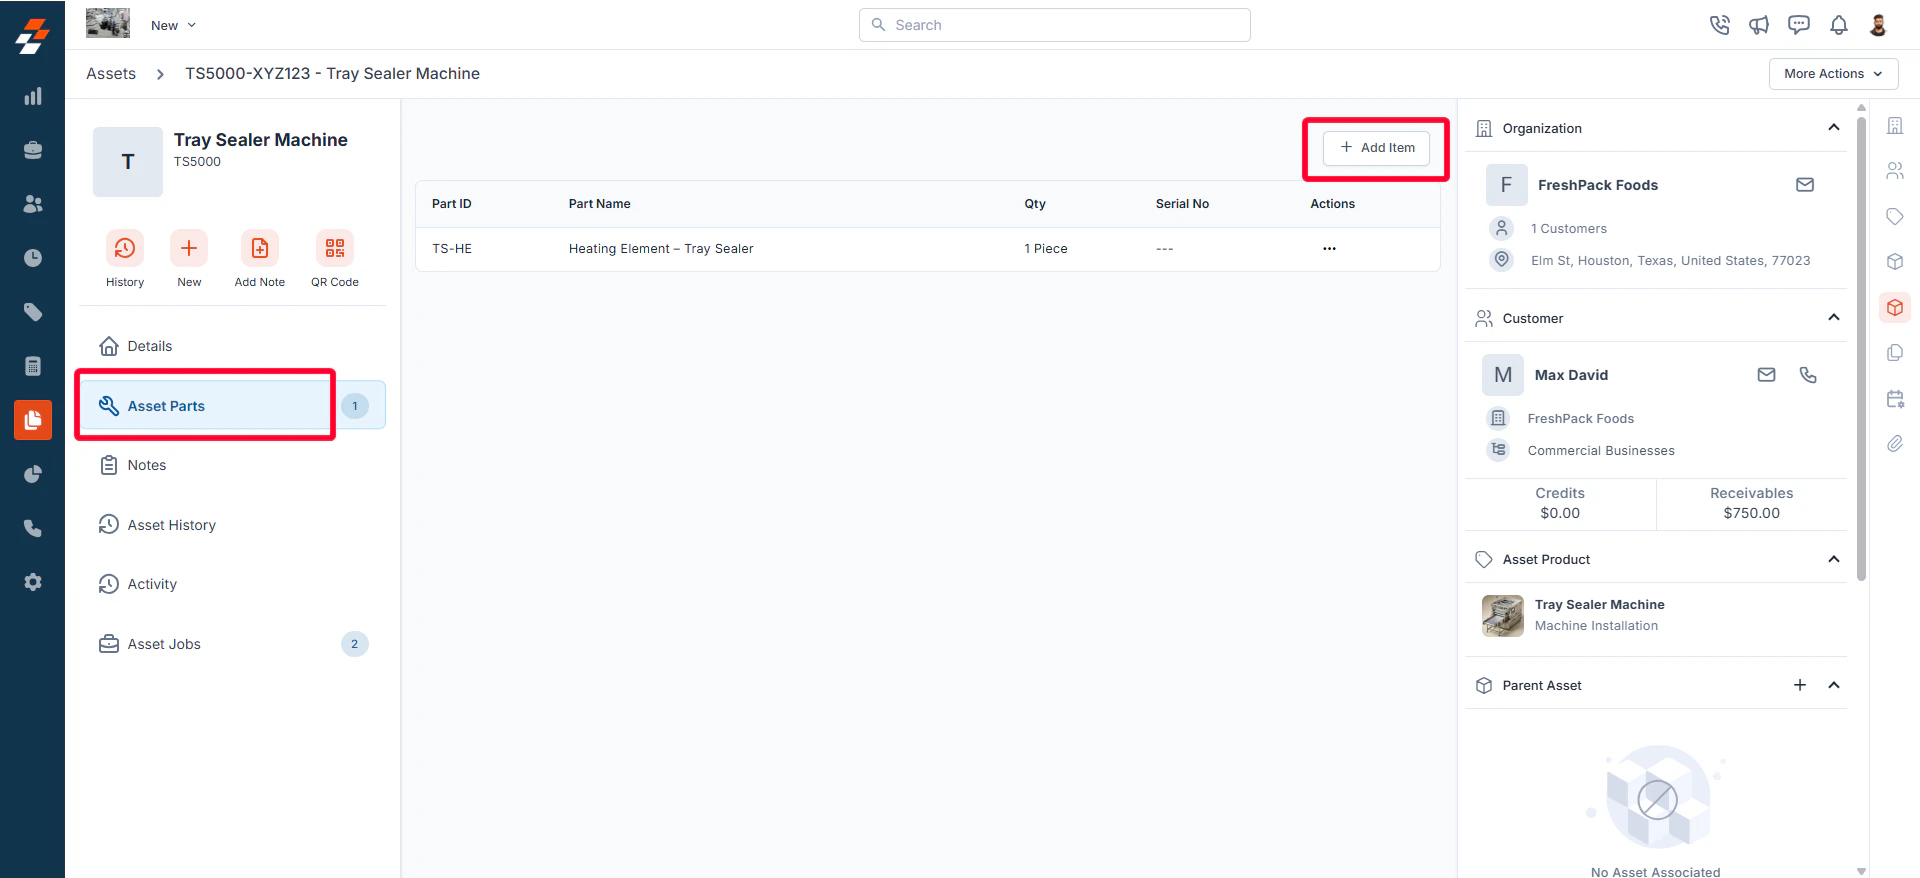1920x878 pixels.
Task: Email Max David via envelope icon
Action: tap(1767, 375)
